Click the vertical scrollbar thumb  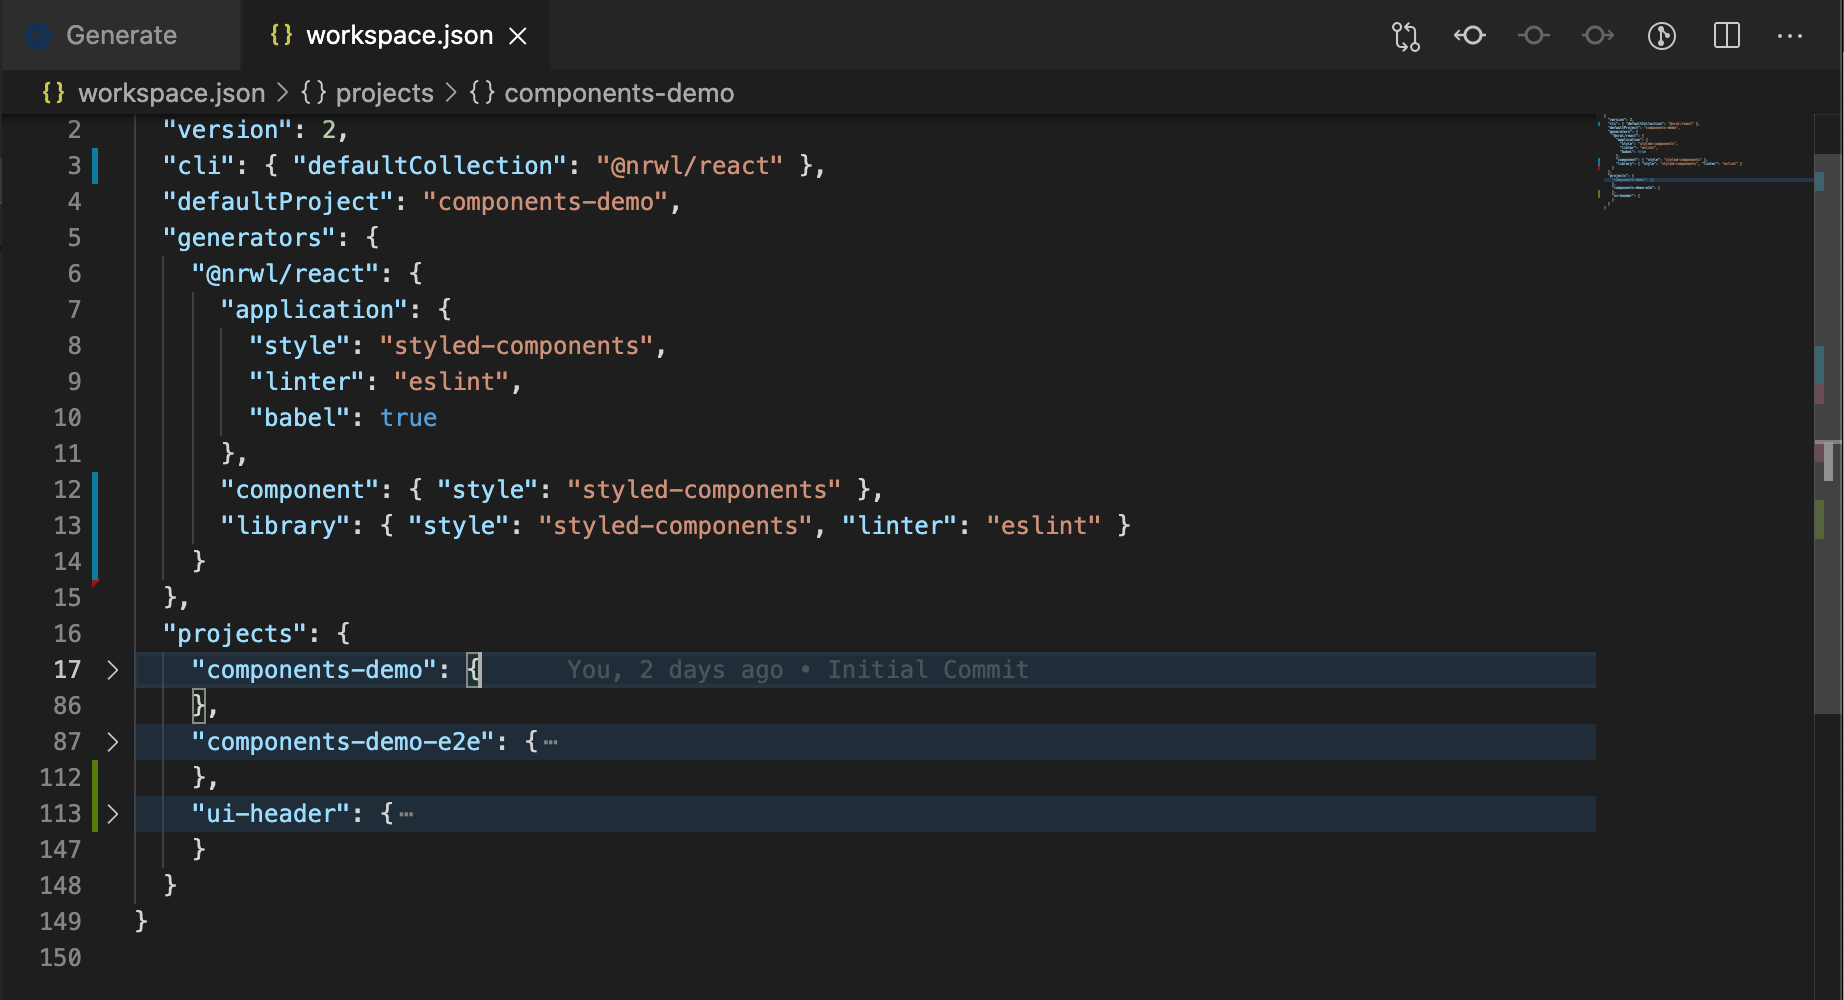[x=1828, y=433]
